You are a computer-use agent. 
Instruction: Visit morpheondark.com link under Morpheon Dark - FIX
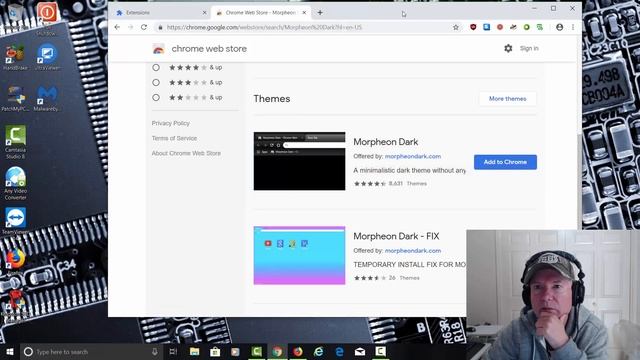tap(413, 251)
